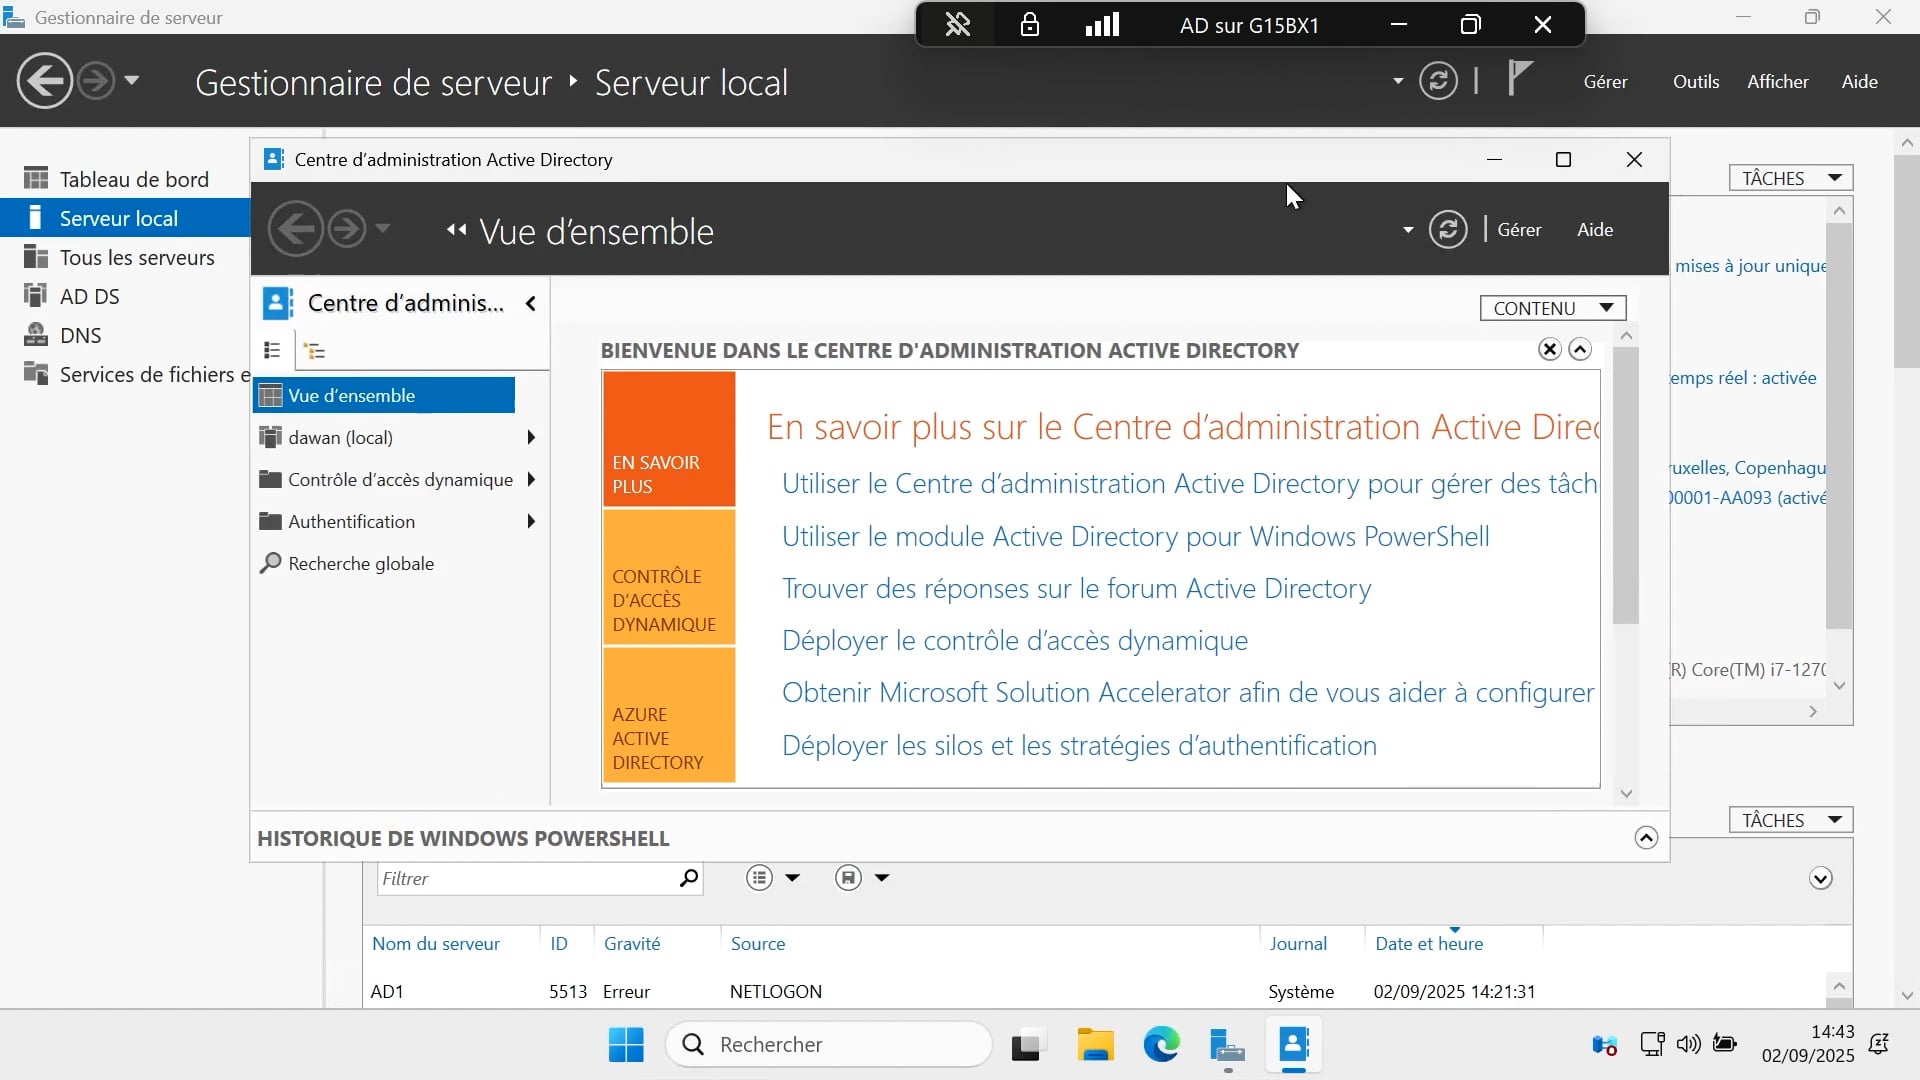This screenshot has height=1080, width=1920.
Task: Save the events query with the floppy icon
Action: coord(848,878)
